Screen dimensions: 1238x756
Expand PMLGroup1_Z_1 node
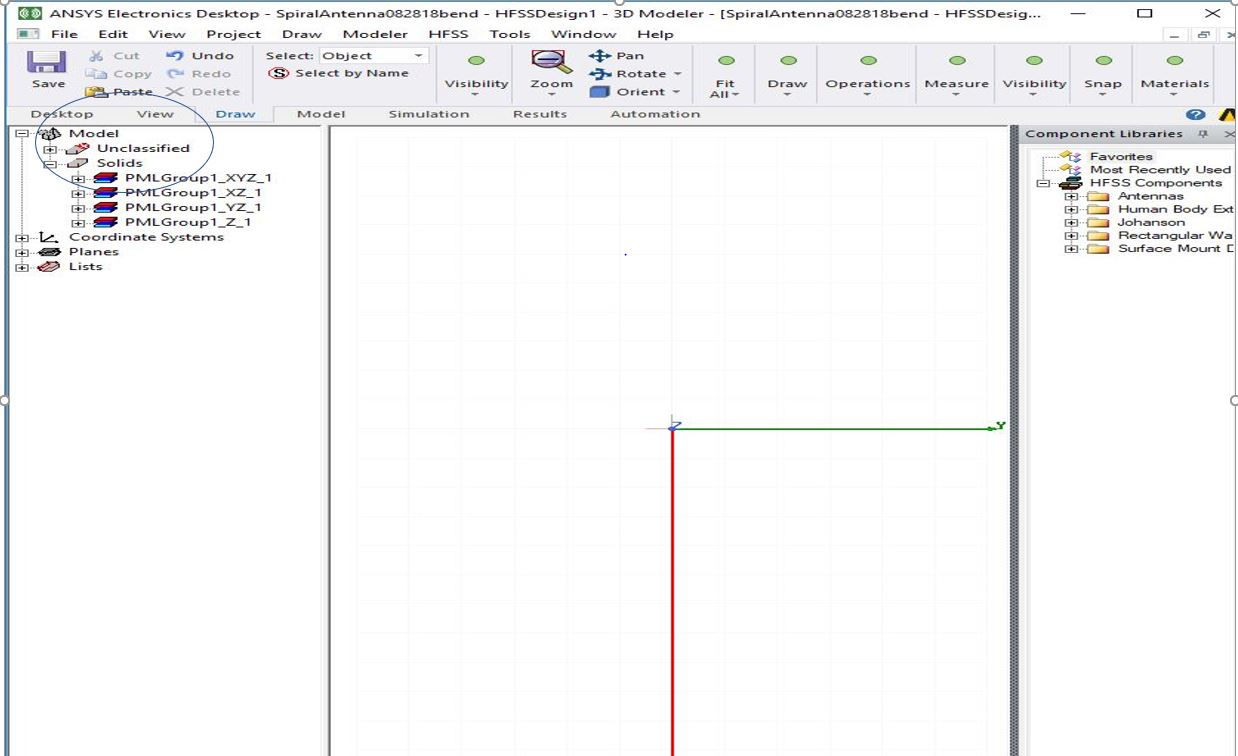[78, 223]
